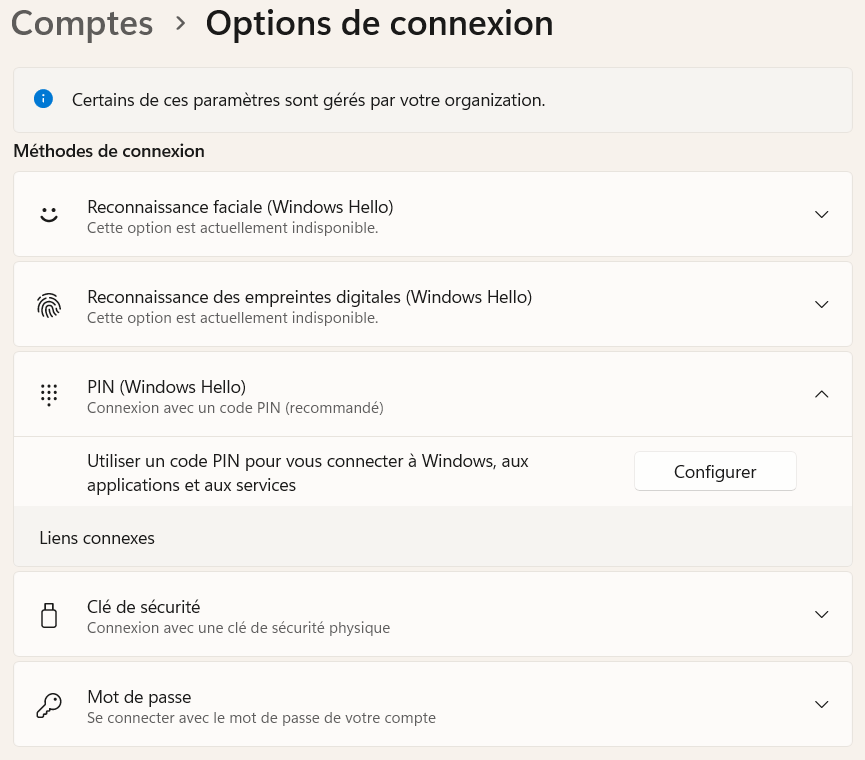This screenshot has width=865, height=760.
Task: Click the organization-managed settings info banner
Action: point(432,100)
